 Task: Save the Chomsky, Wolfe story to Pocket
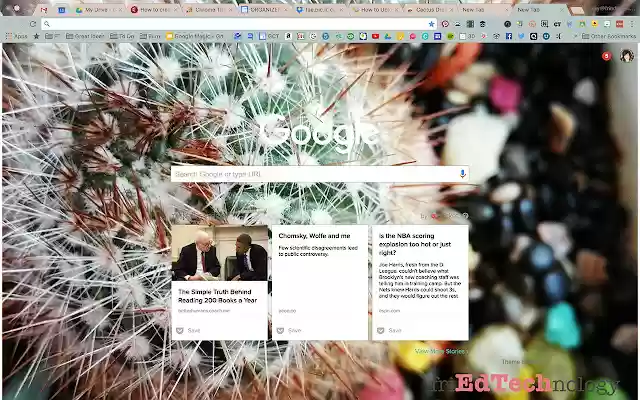(289, 330)
